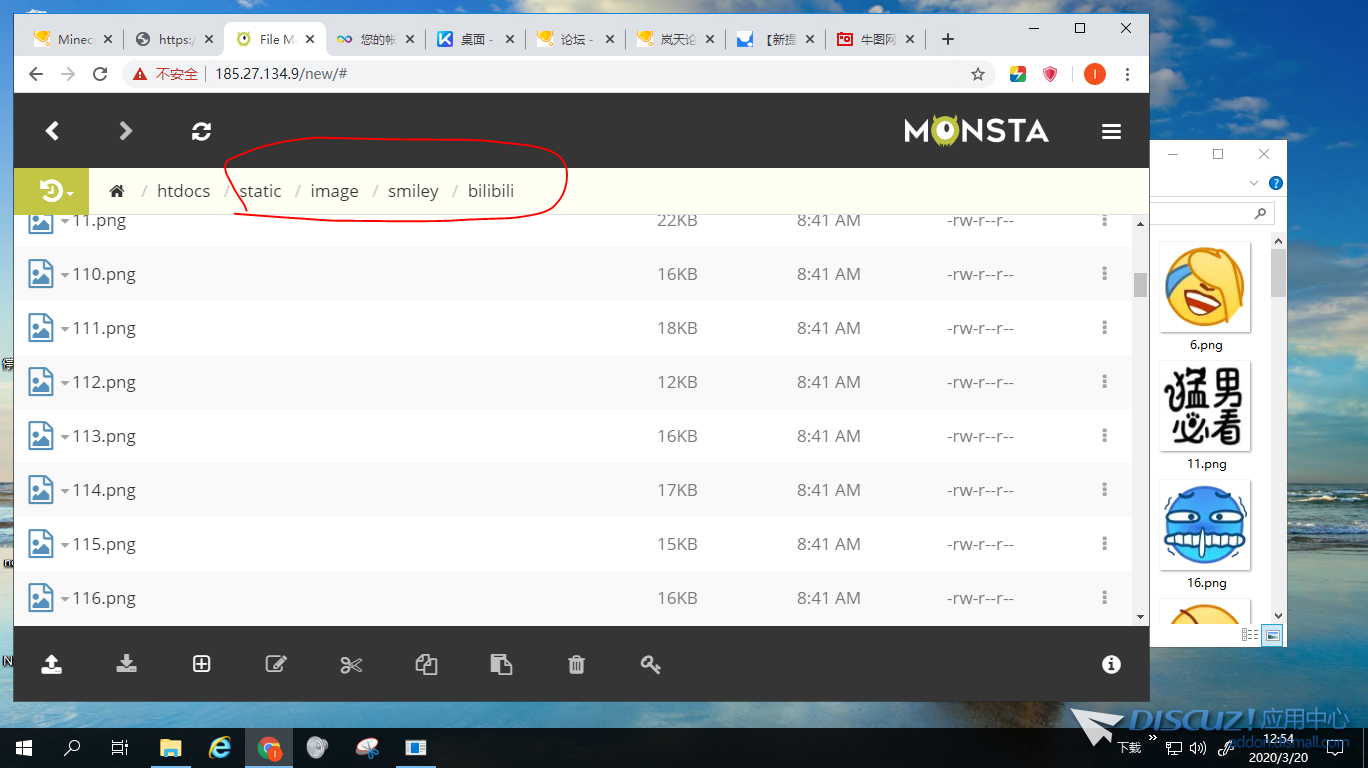Open Chrome three-dot menu

[1128, 74]
